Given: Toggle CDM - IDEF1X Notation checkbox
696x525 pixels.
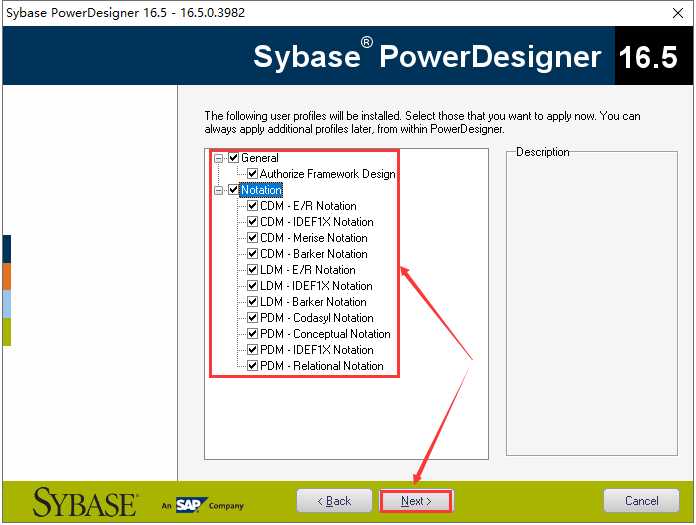Looking at the screenshot, I should (253, 221).
